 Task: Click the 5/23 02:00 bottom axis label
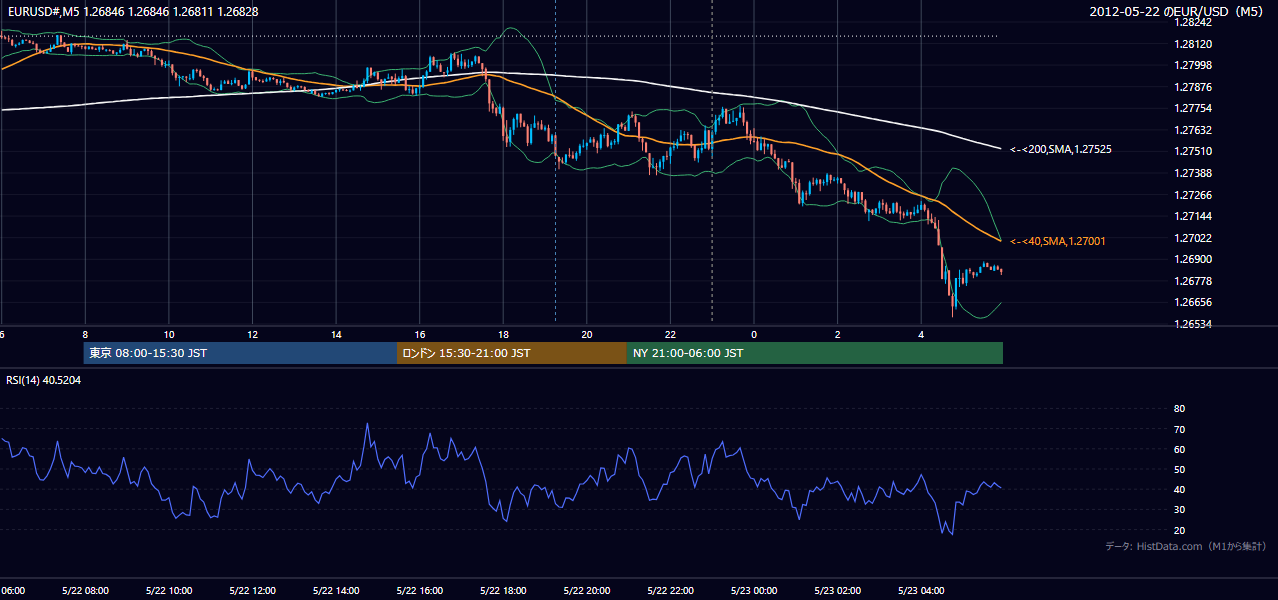(837, 590)
